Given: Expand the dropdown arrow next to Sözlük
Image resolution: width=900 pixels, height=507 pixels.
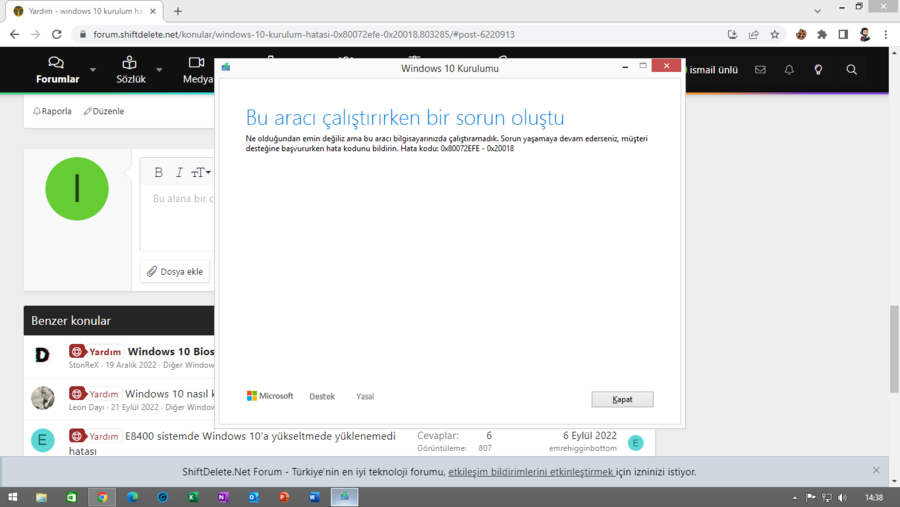Looking at the screenshot, I should pyautogui.click(x=159, y=70).
